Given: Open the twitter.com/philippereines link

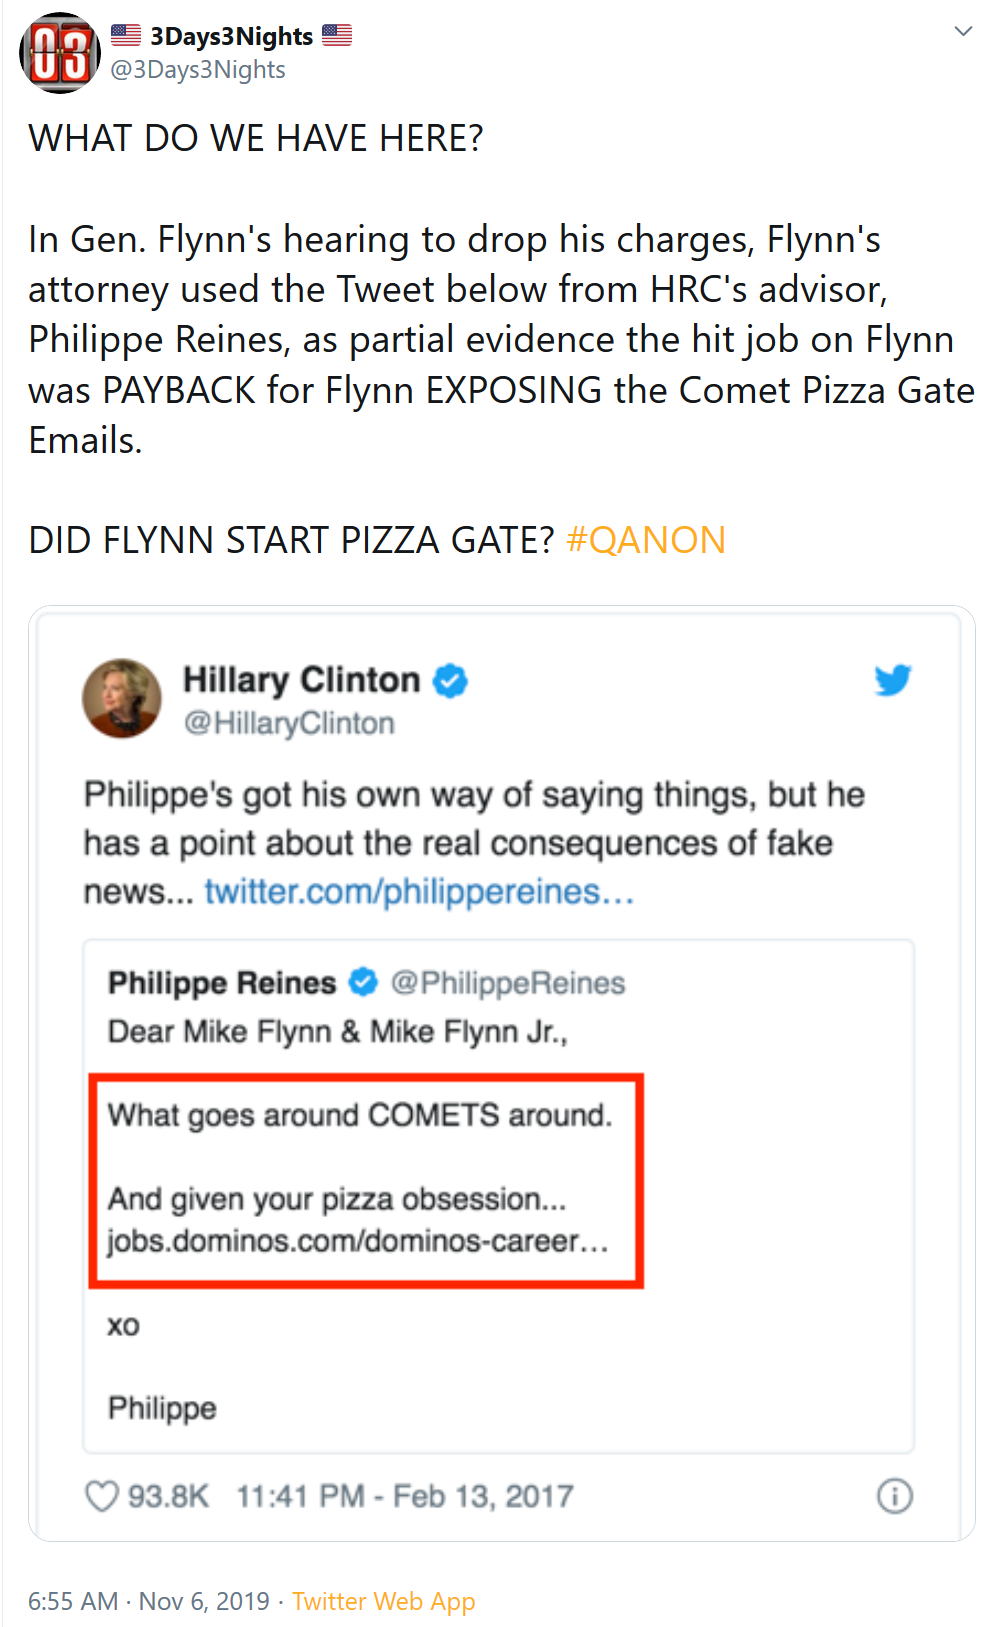Looking at the screenshot, I should [419, 891].
